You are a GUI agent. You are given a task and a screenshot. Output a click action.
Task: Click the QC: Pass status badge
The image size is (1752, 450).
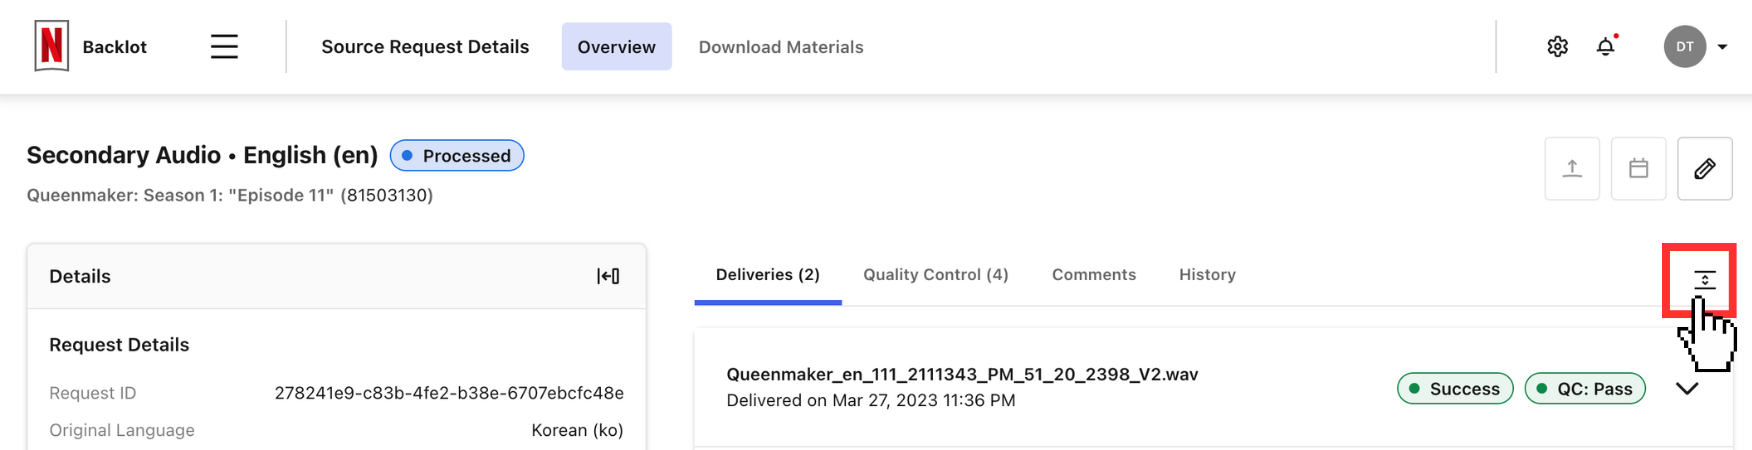(x=1585, y=389)
